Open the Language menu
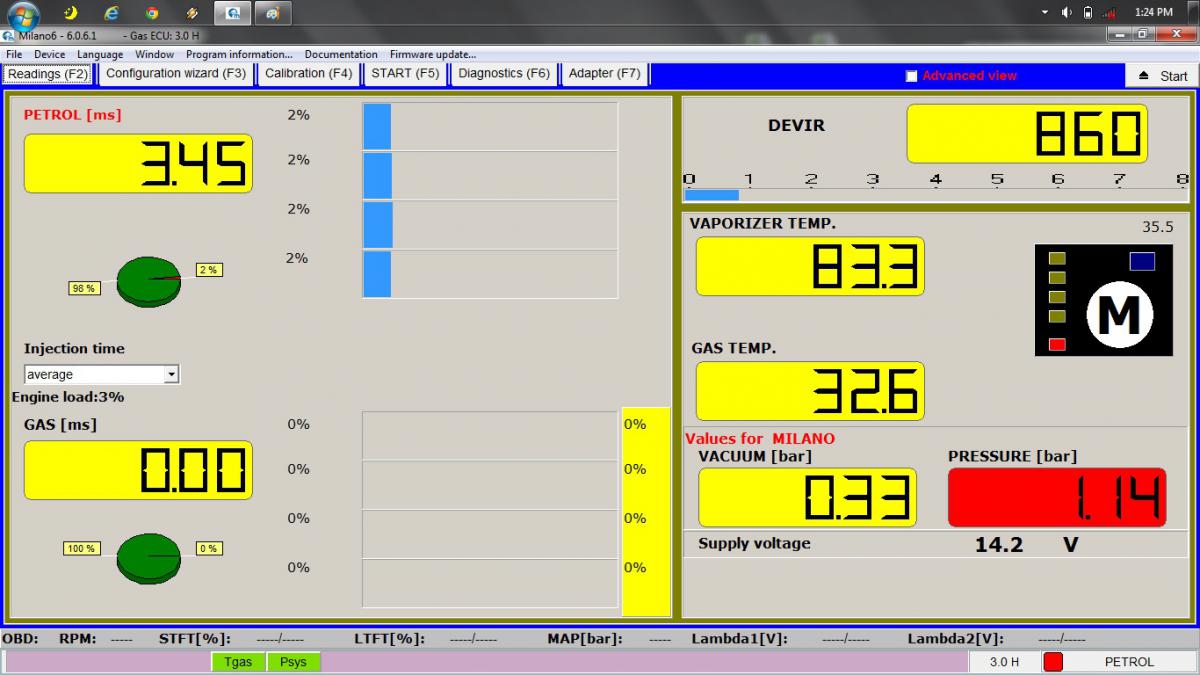The height and width of the screenshot is (675, 1200). 100,54
